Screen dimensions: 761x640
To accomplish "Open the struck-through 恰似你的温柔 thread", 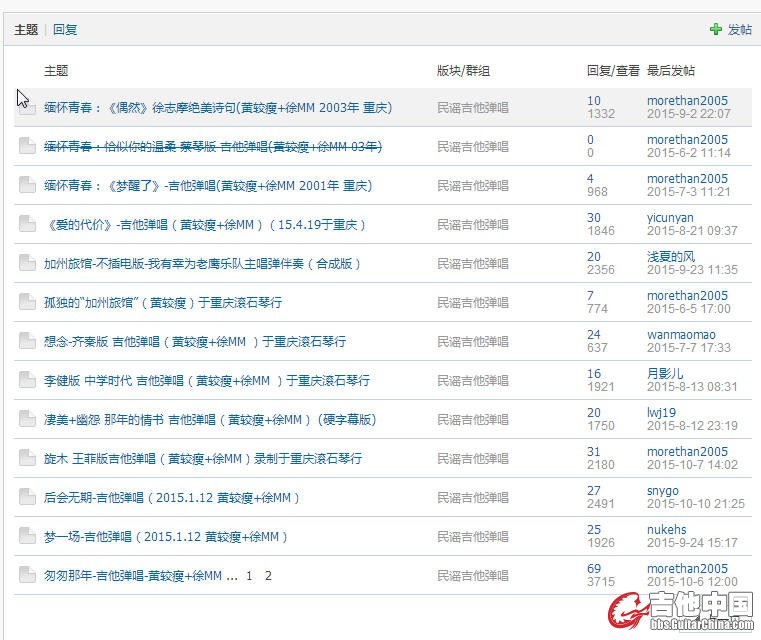I will click(x=212, y=147).
